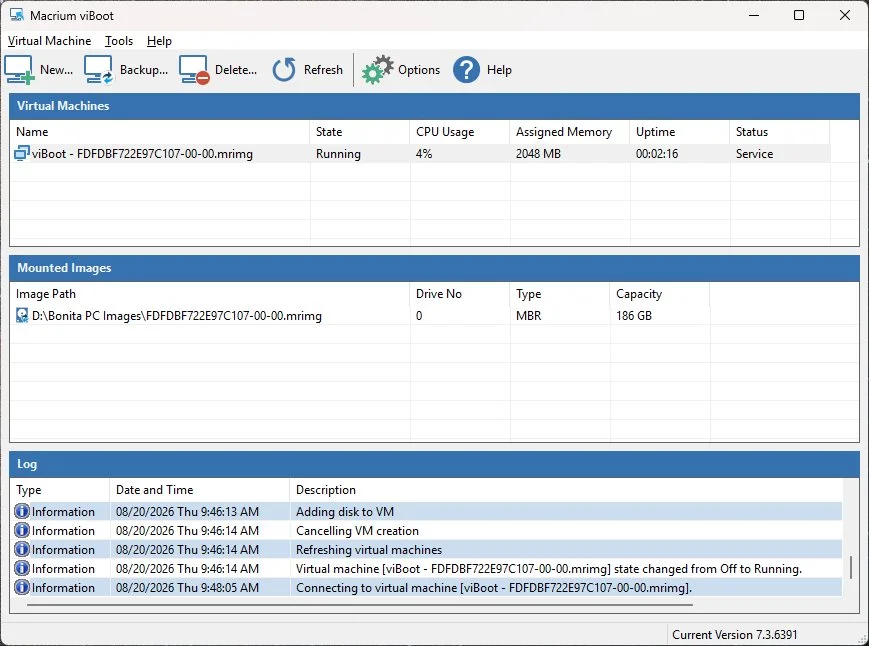Click the 4% CPU usage value
Viewport: 869px width, 646px height.
(x=424, y=153)
